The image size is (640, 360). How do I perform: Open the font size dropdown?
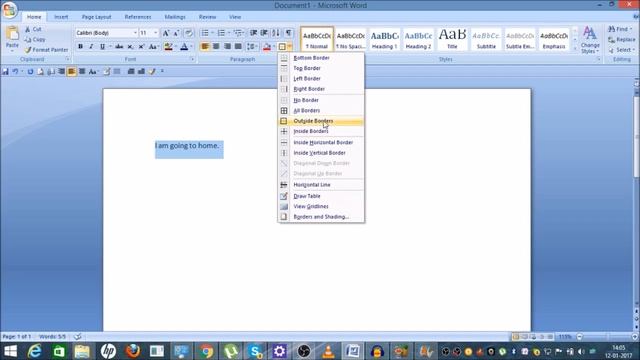[156, 33]
